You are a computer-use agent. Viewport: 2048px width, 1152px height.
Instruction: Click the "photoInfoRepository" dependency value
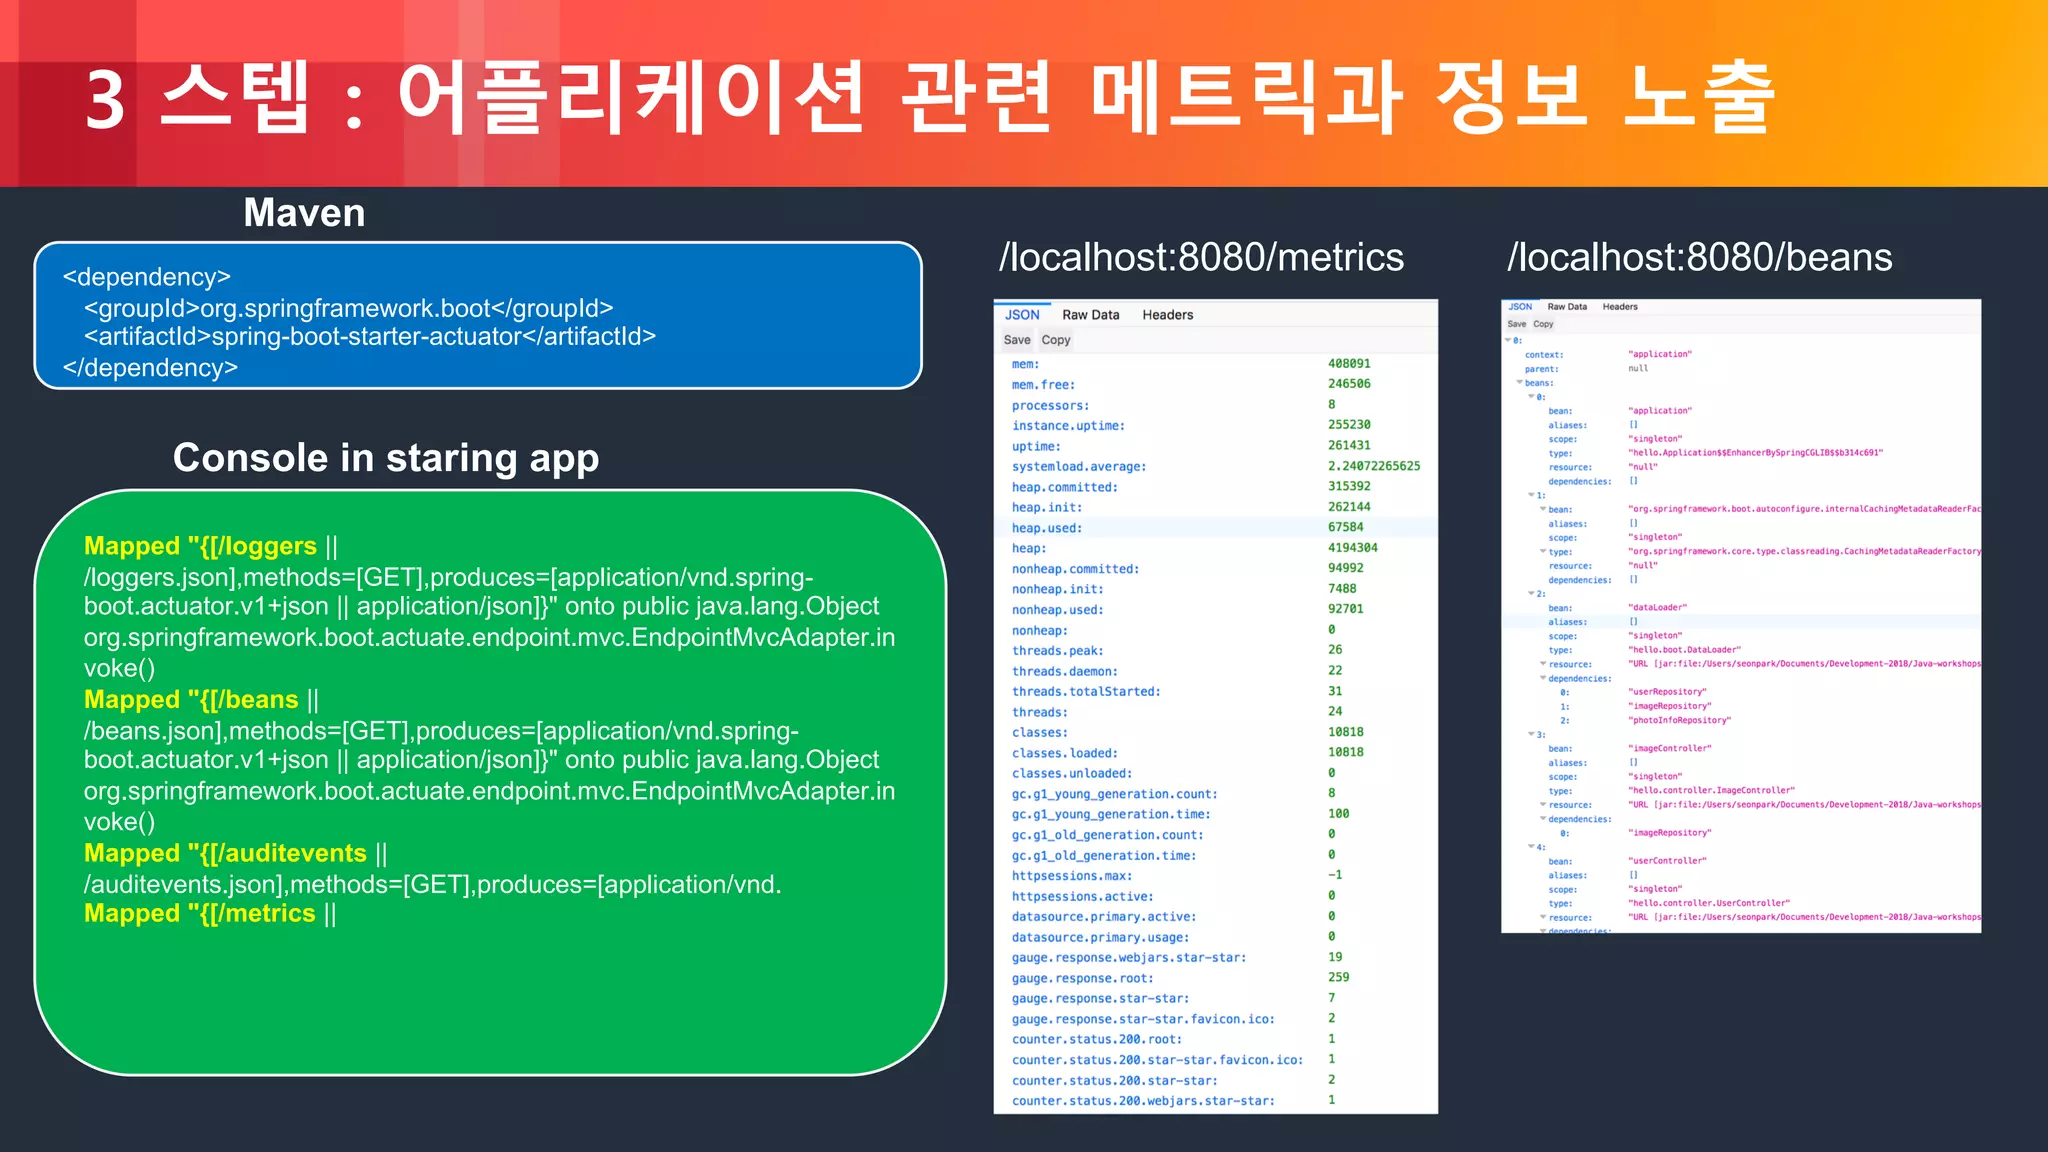pos(1679,720)
